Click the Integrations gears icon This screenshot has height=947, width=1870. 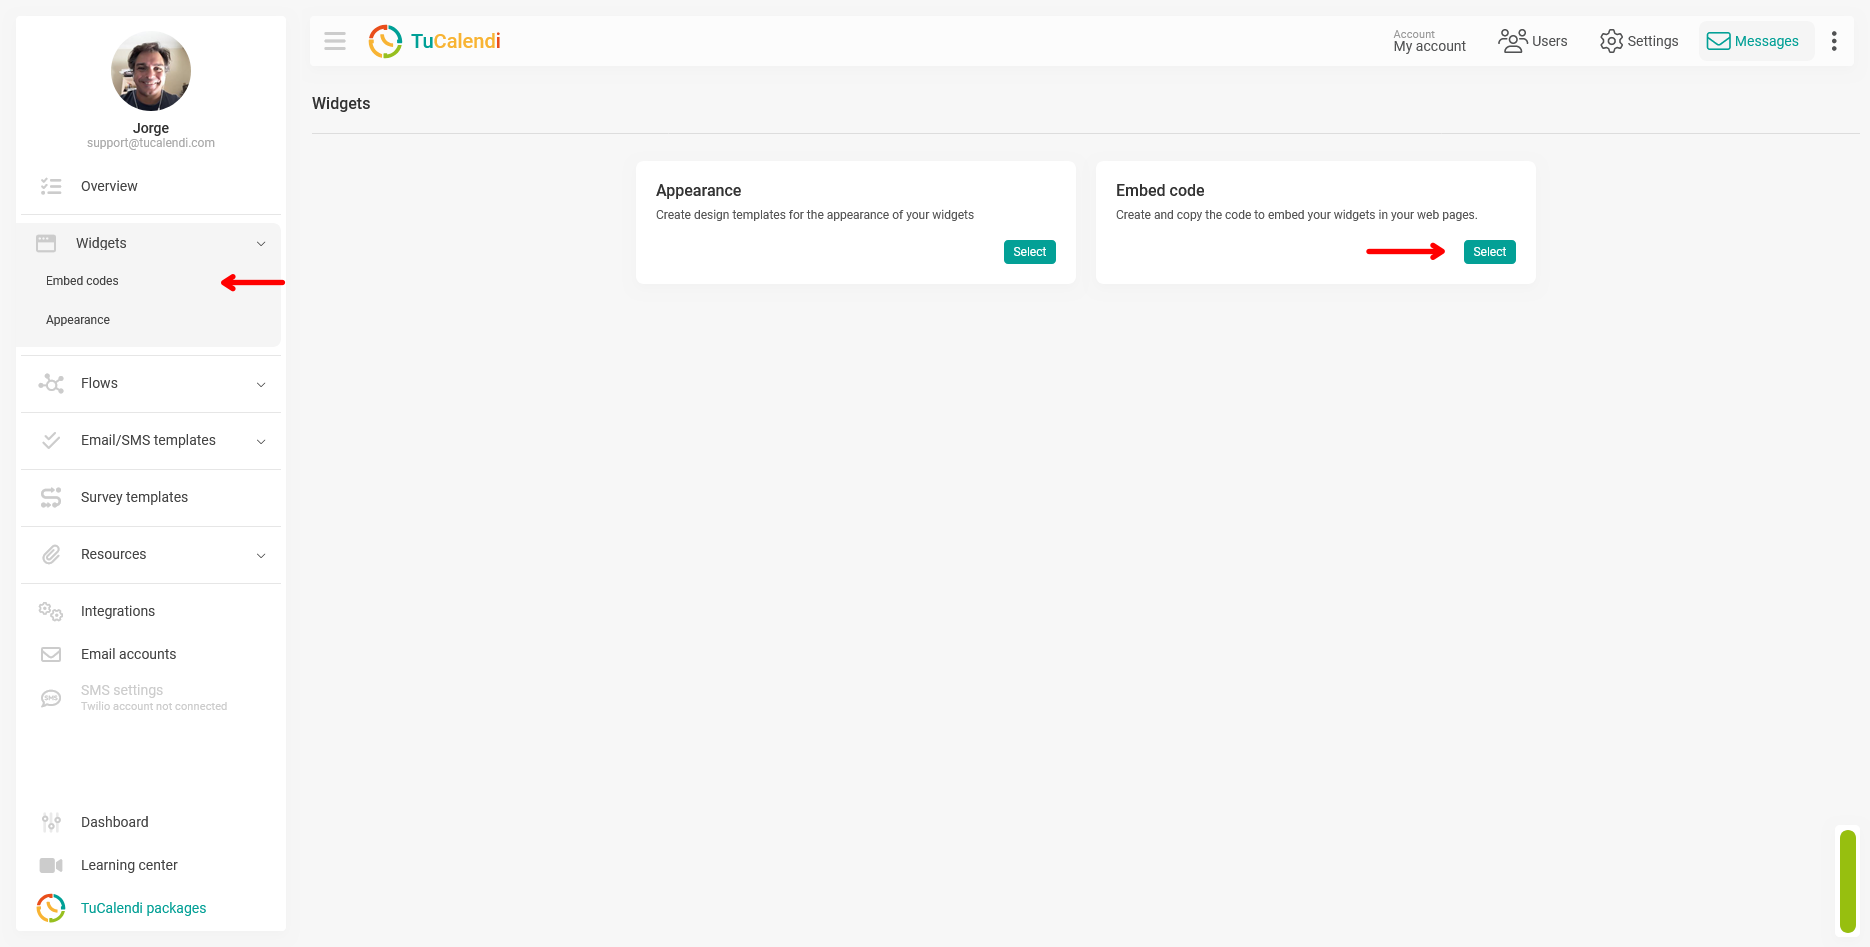point(51,611)
